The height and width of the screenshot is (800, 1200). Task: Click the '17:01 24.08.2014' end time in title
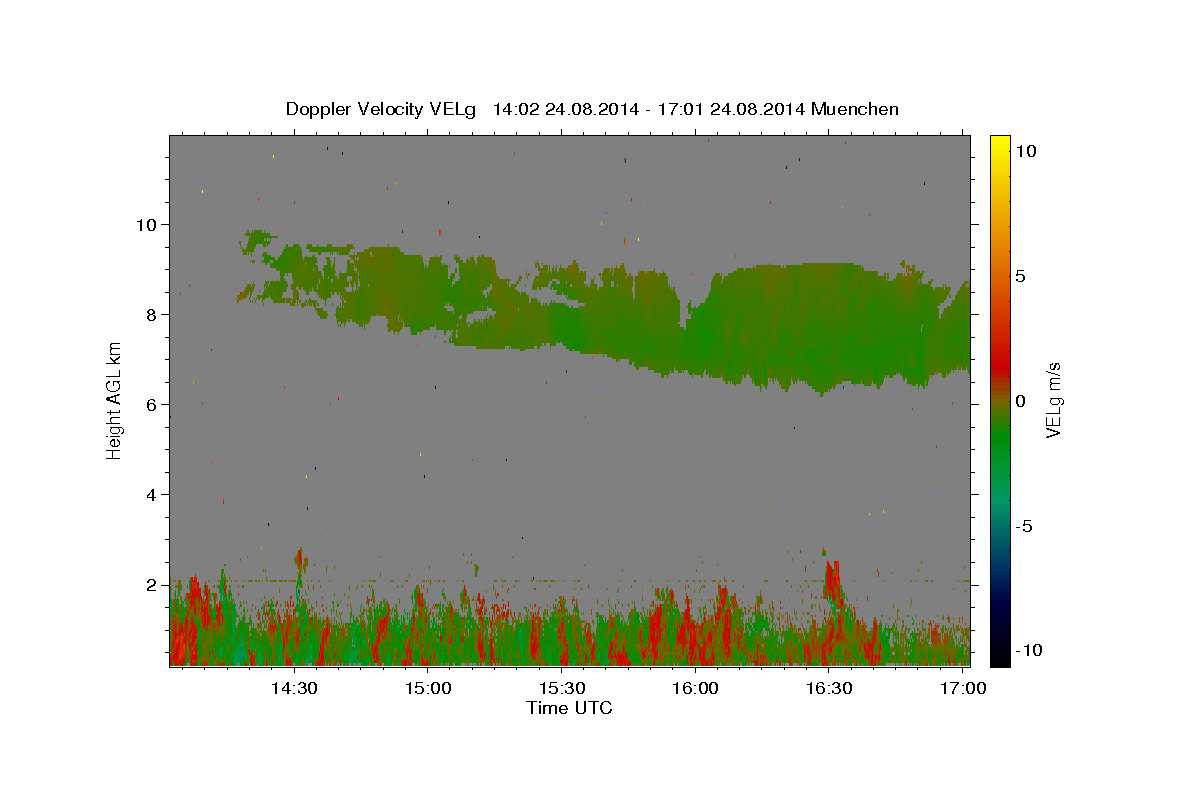point(732,109)
